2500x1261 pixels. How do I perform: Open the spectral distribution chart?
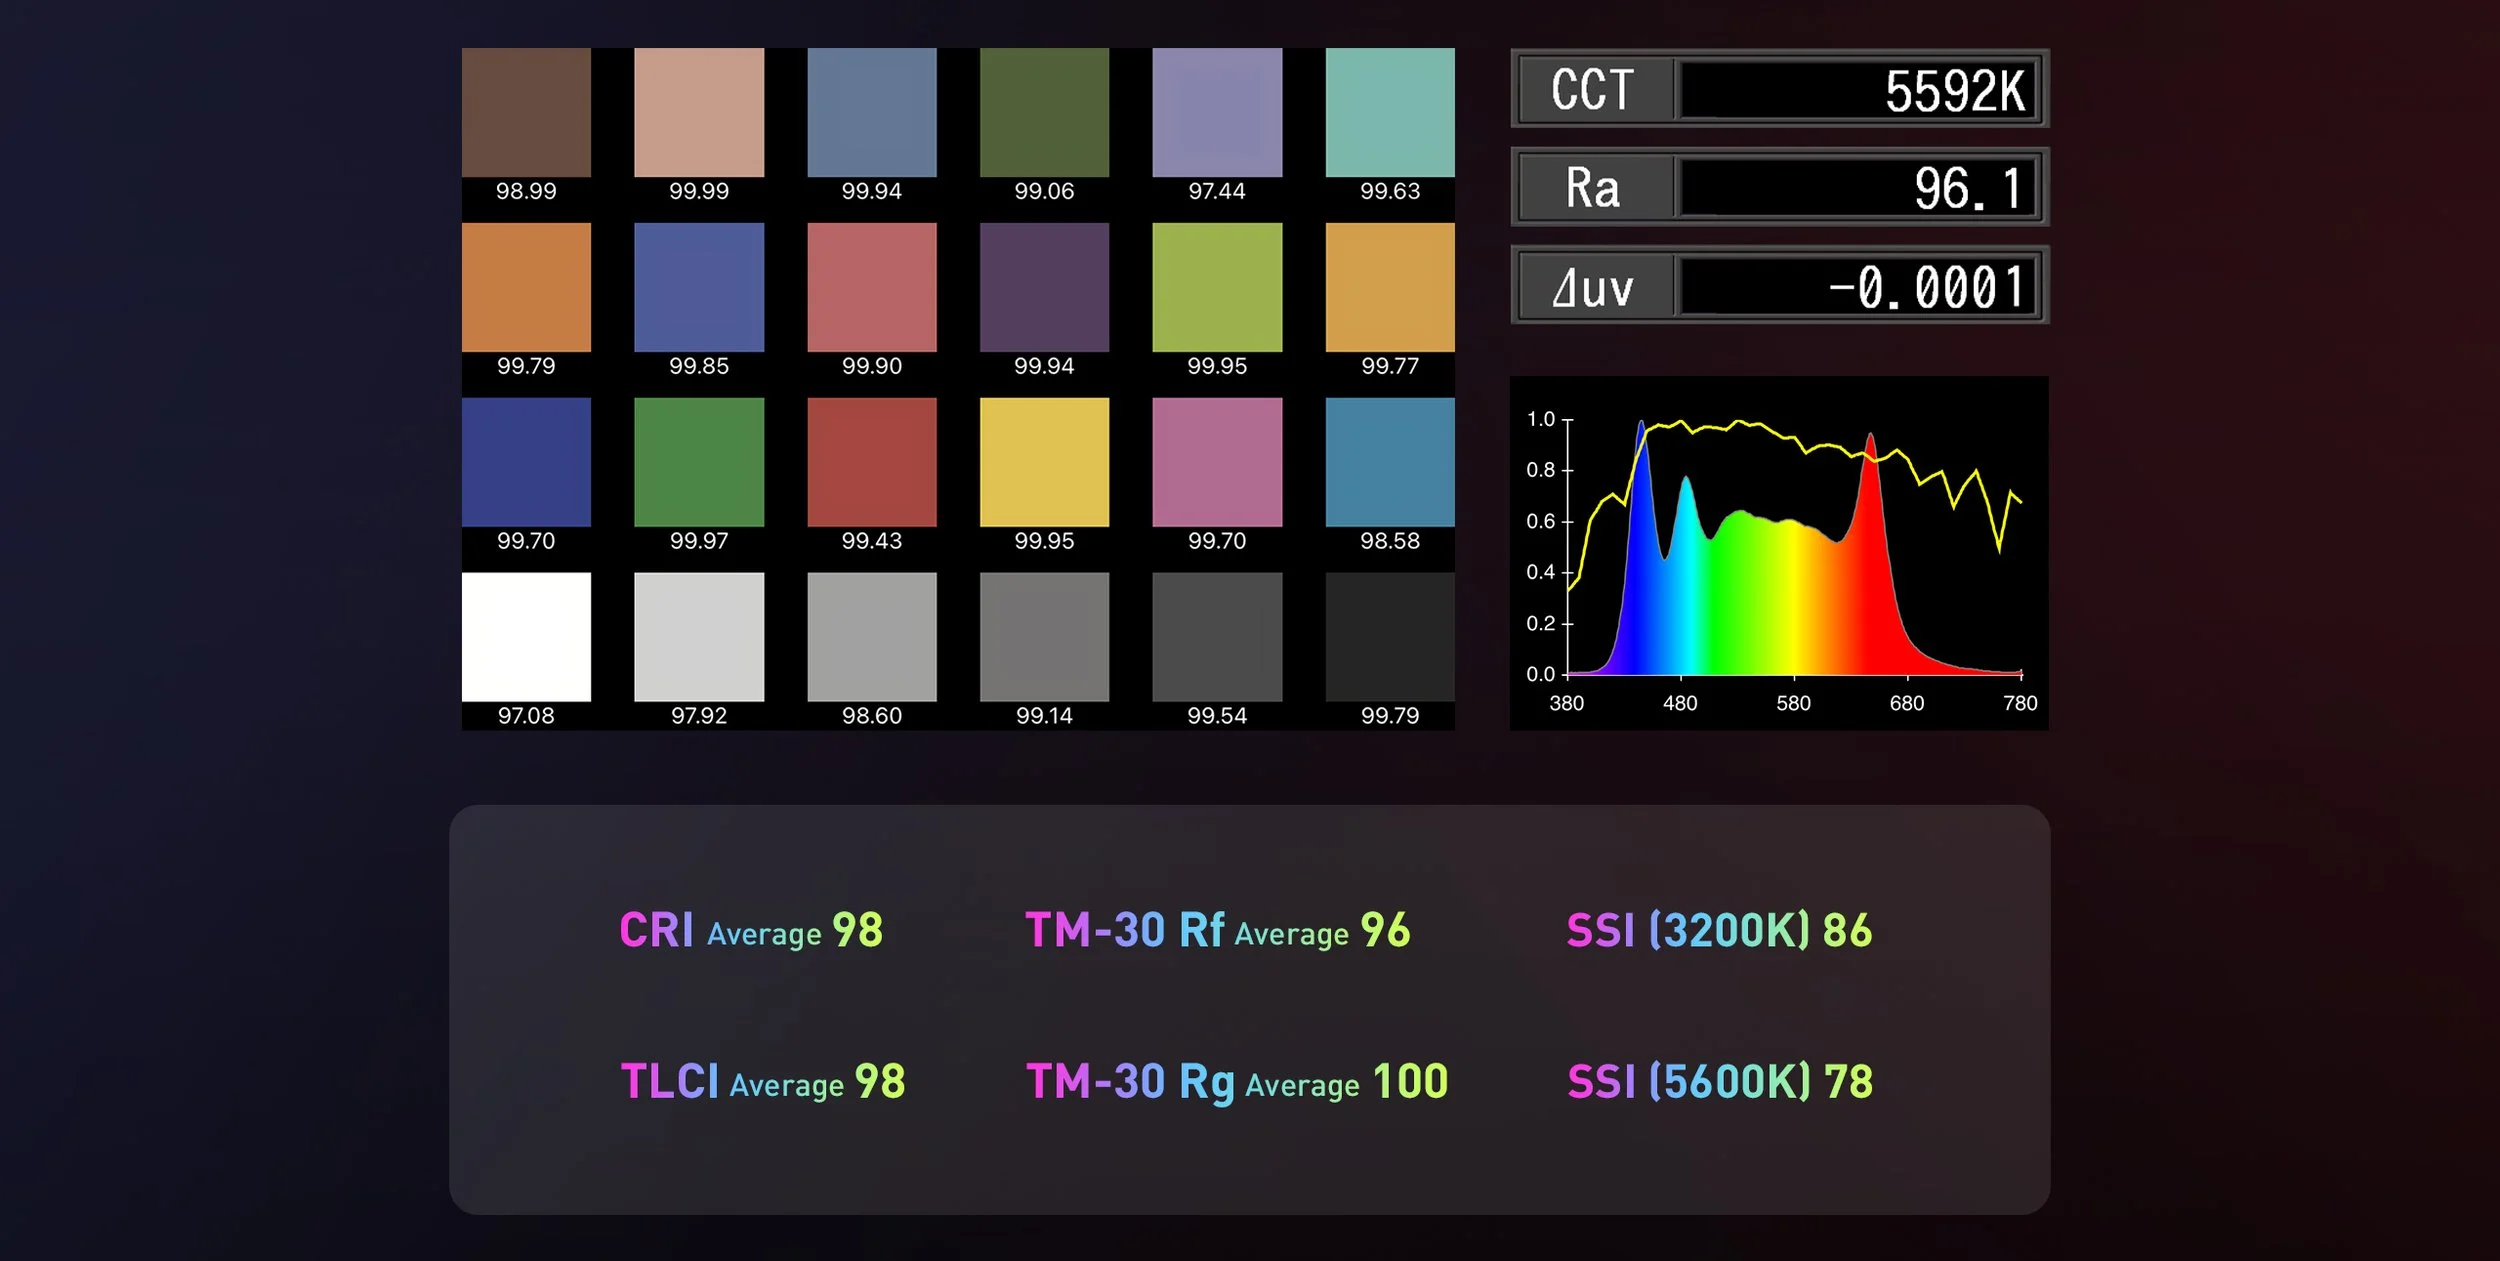pos(1780,550)
